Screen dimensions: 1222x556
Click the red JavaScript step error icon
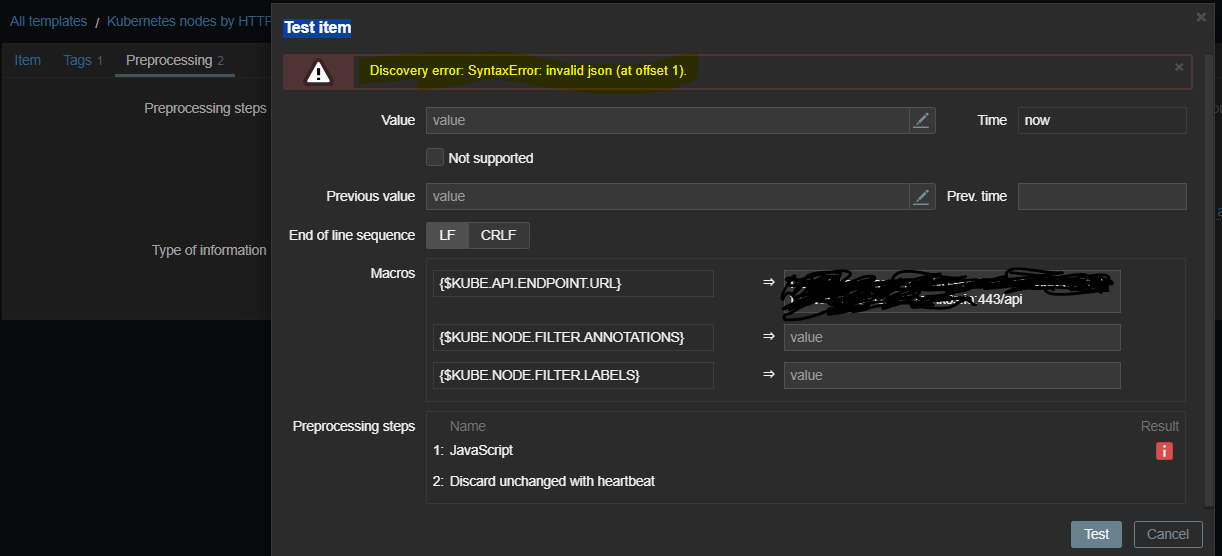(1164, 451)
